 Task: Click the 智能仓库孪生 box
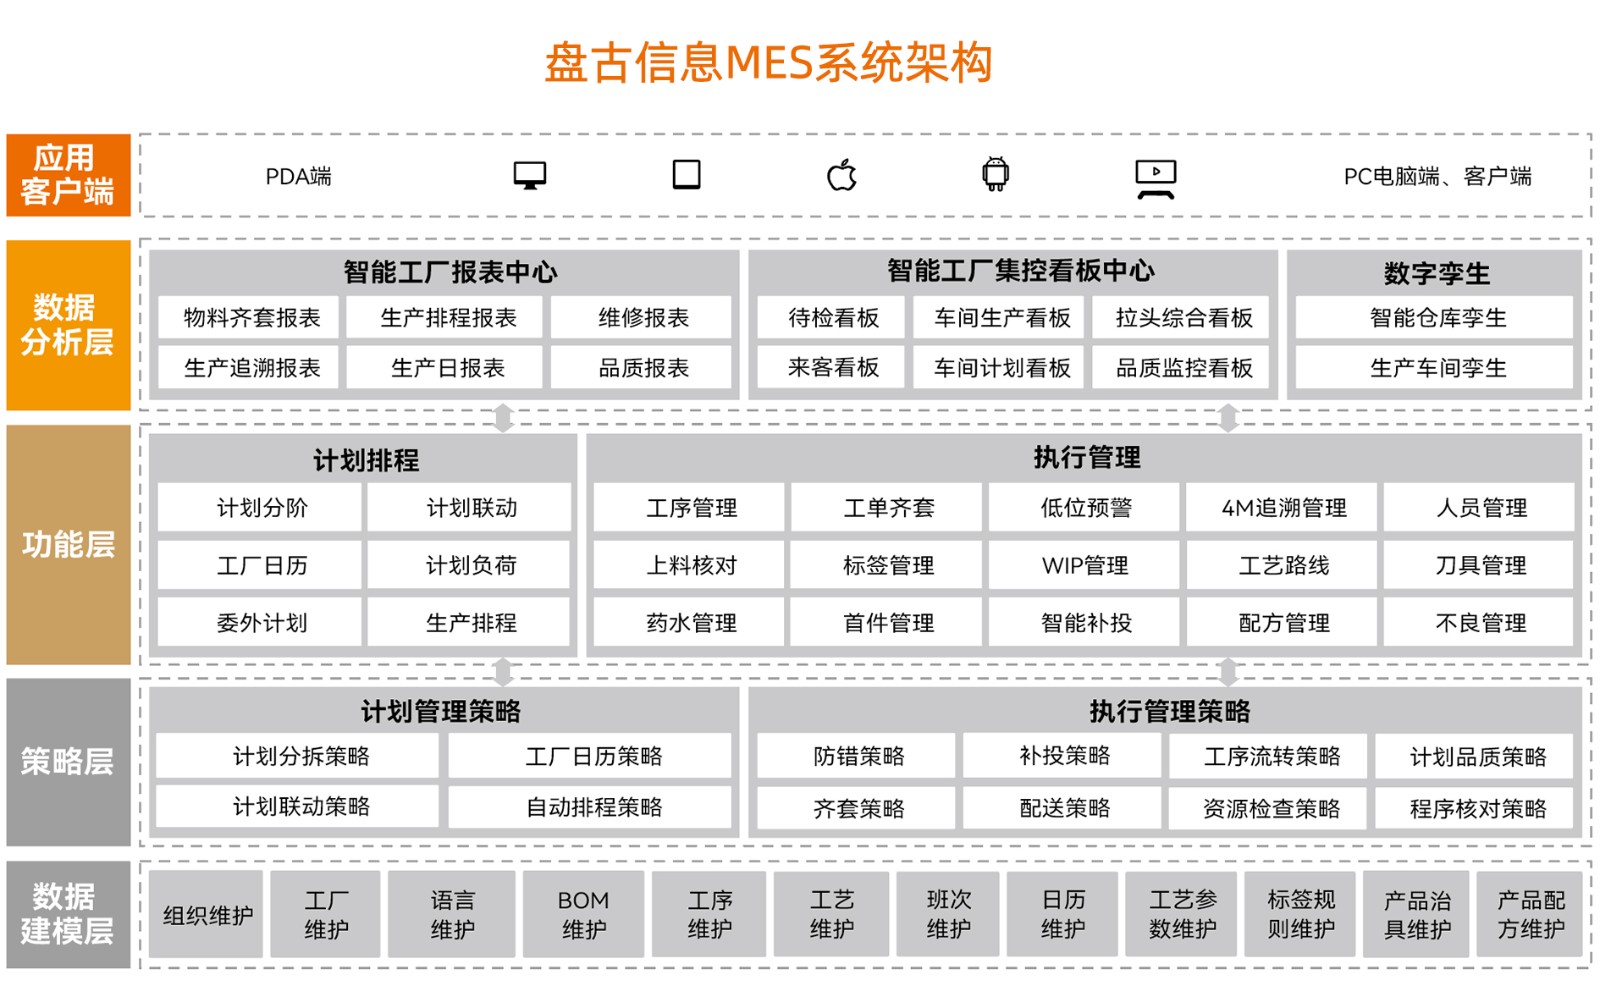click(x=1437, y=318)
